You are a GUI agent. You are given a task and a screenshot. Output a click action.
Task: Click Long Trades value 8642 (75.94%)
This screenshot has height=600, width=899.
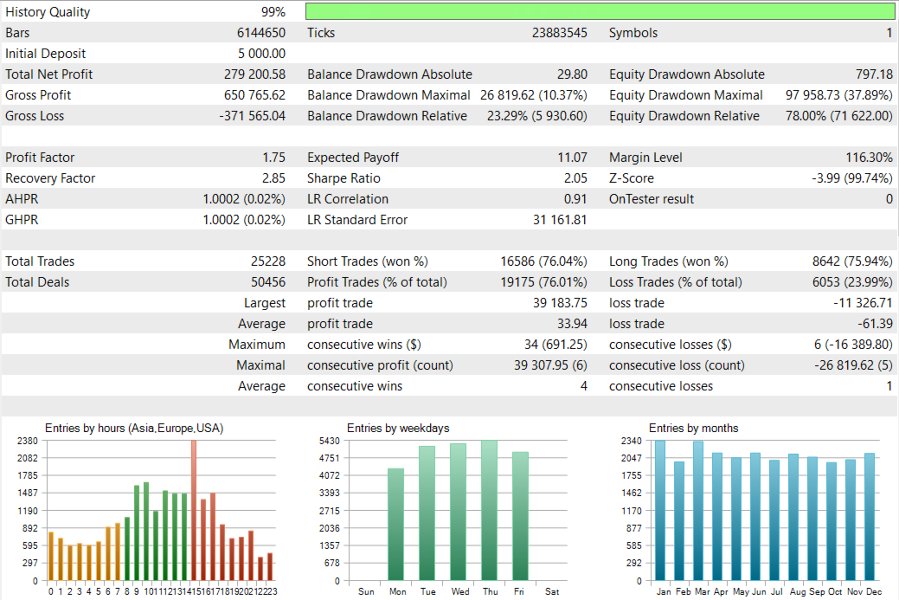click(x=852, y=261)
